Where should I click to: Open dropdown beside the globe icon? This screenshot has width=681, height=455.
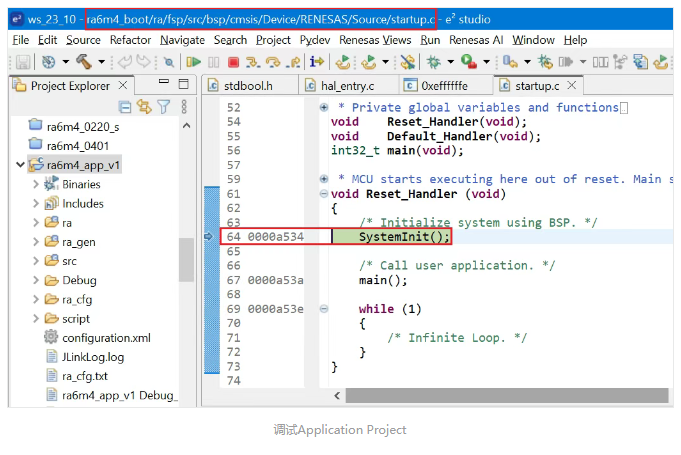coord(66,62)
